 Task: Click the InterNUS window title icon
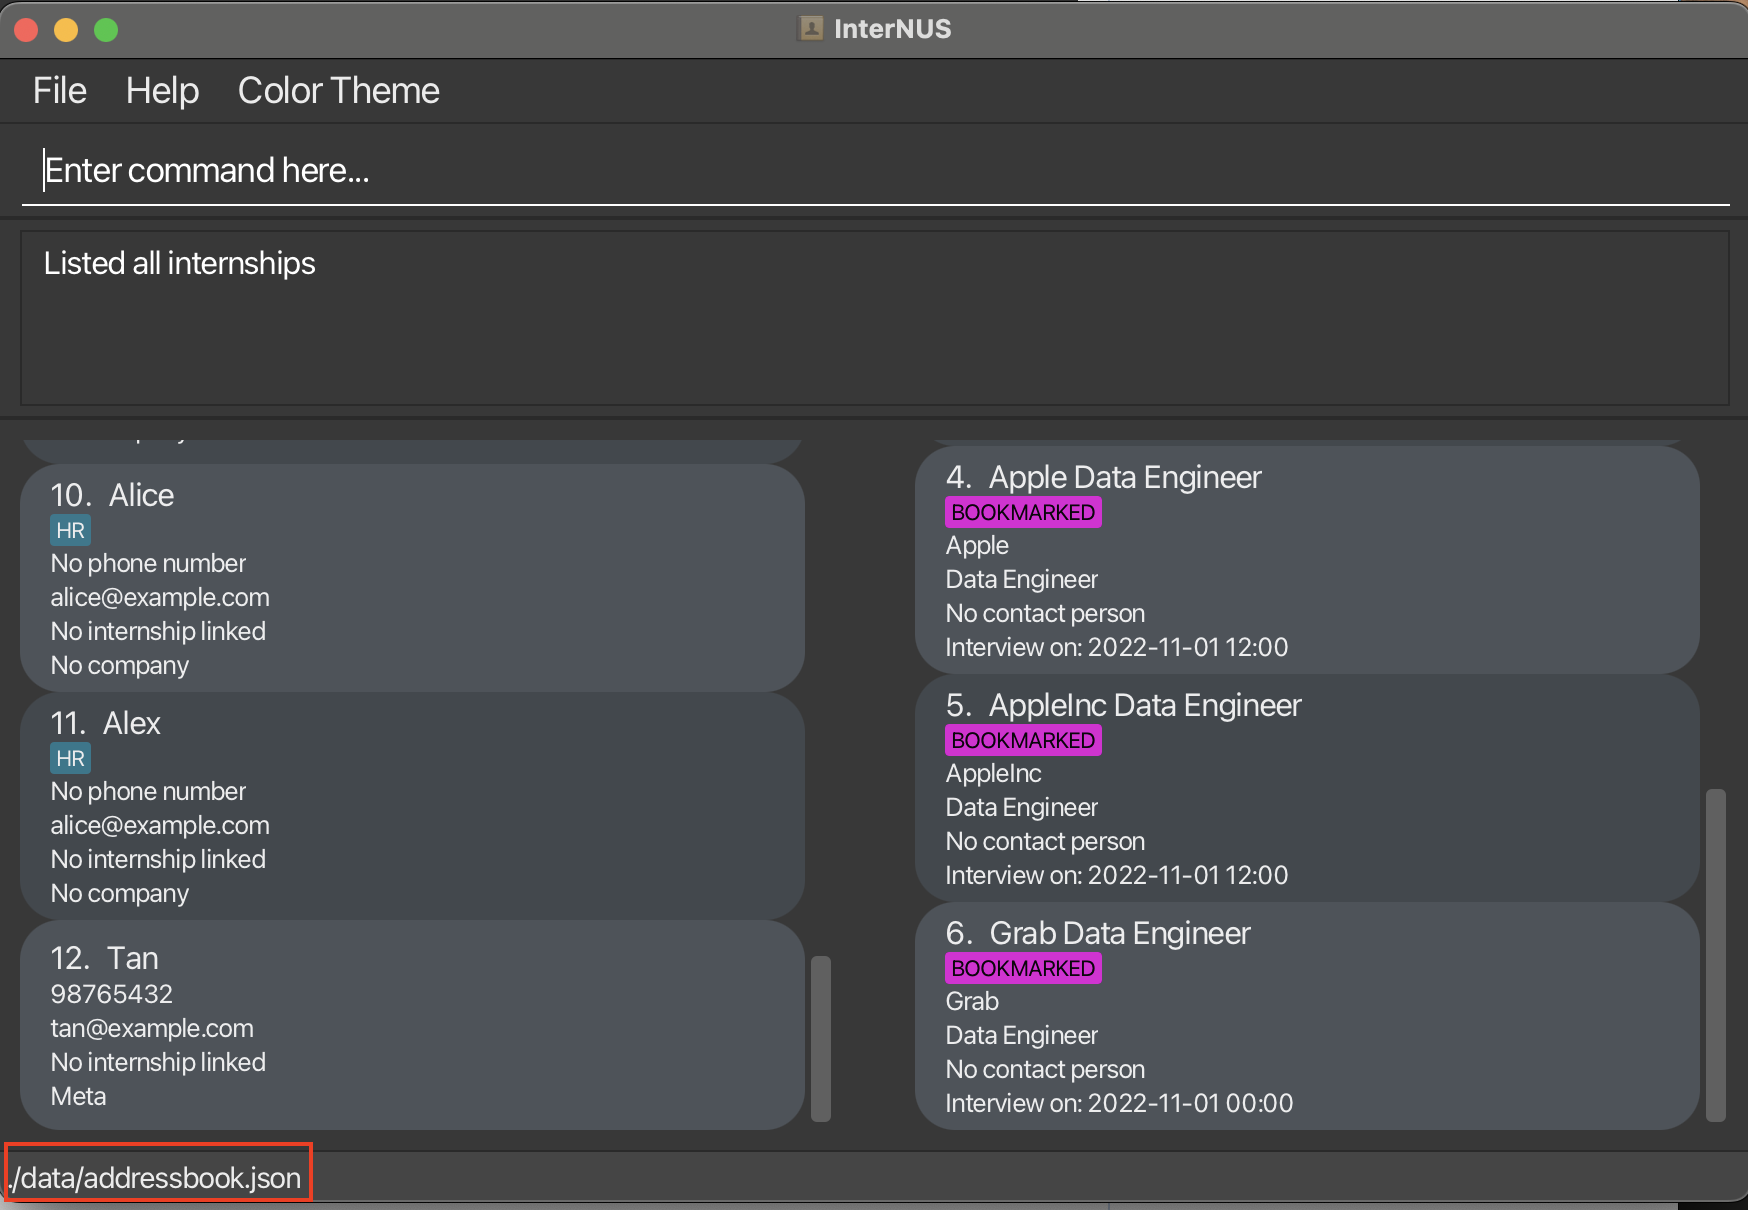click(811, 28)
